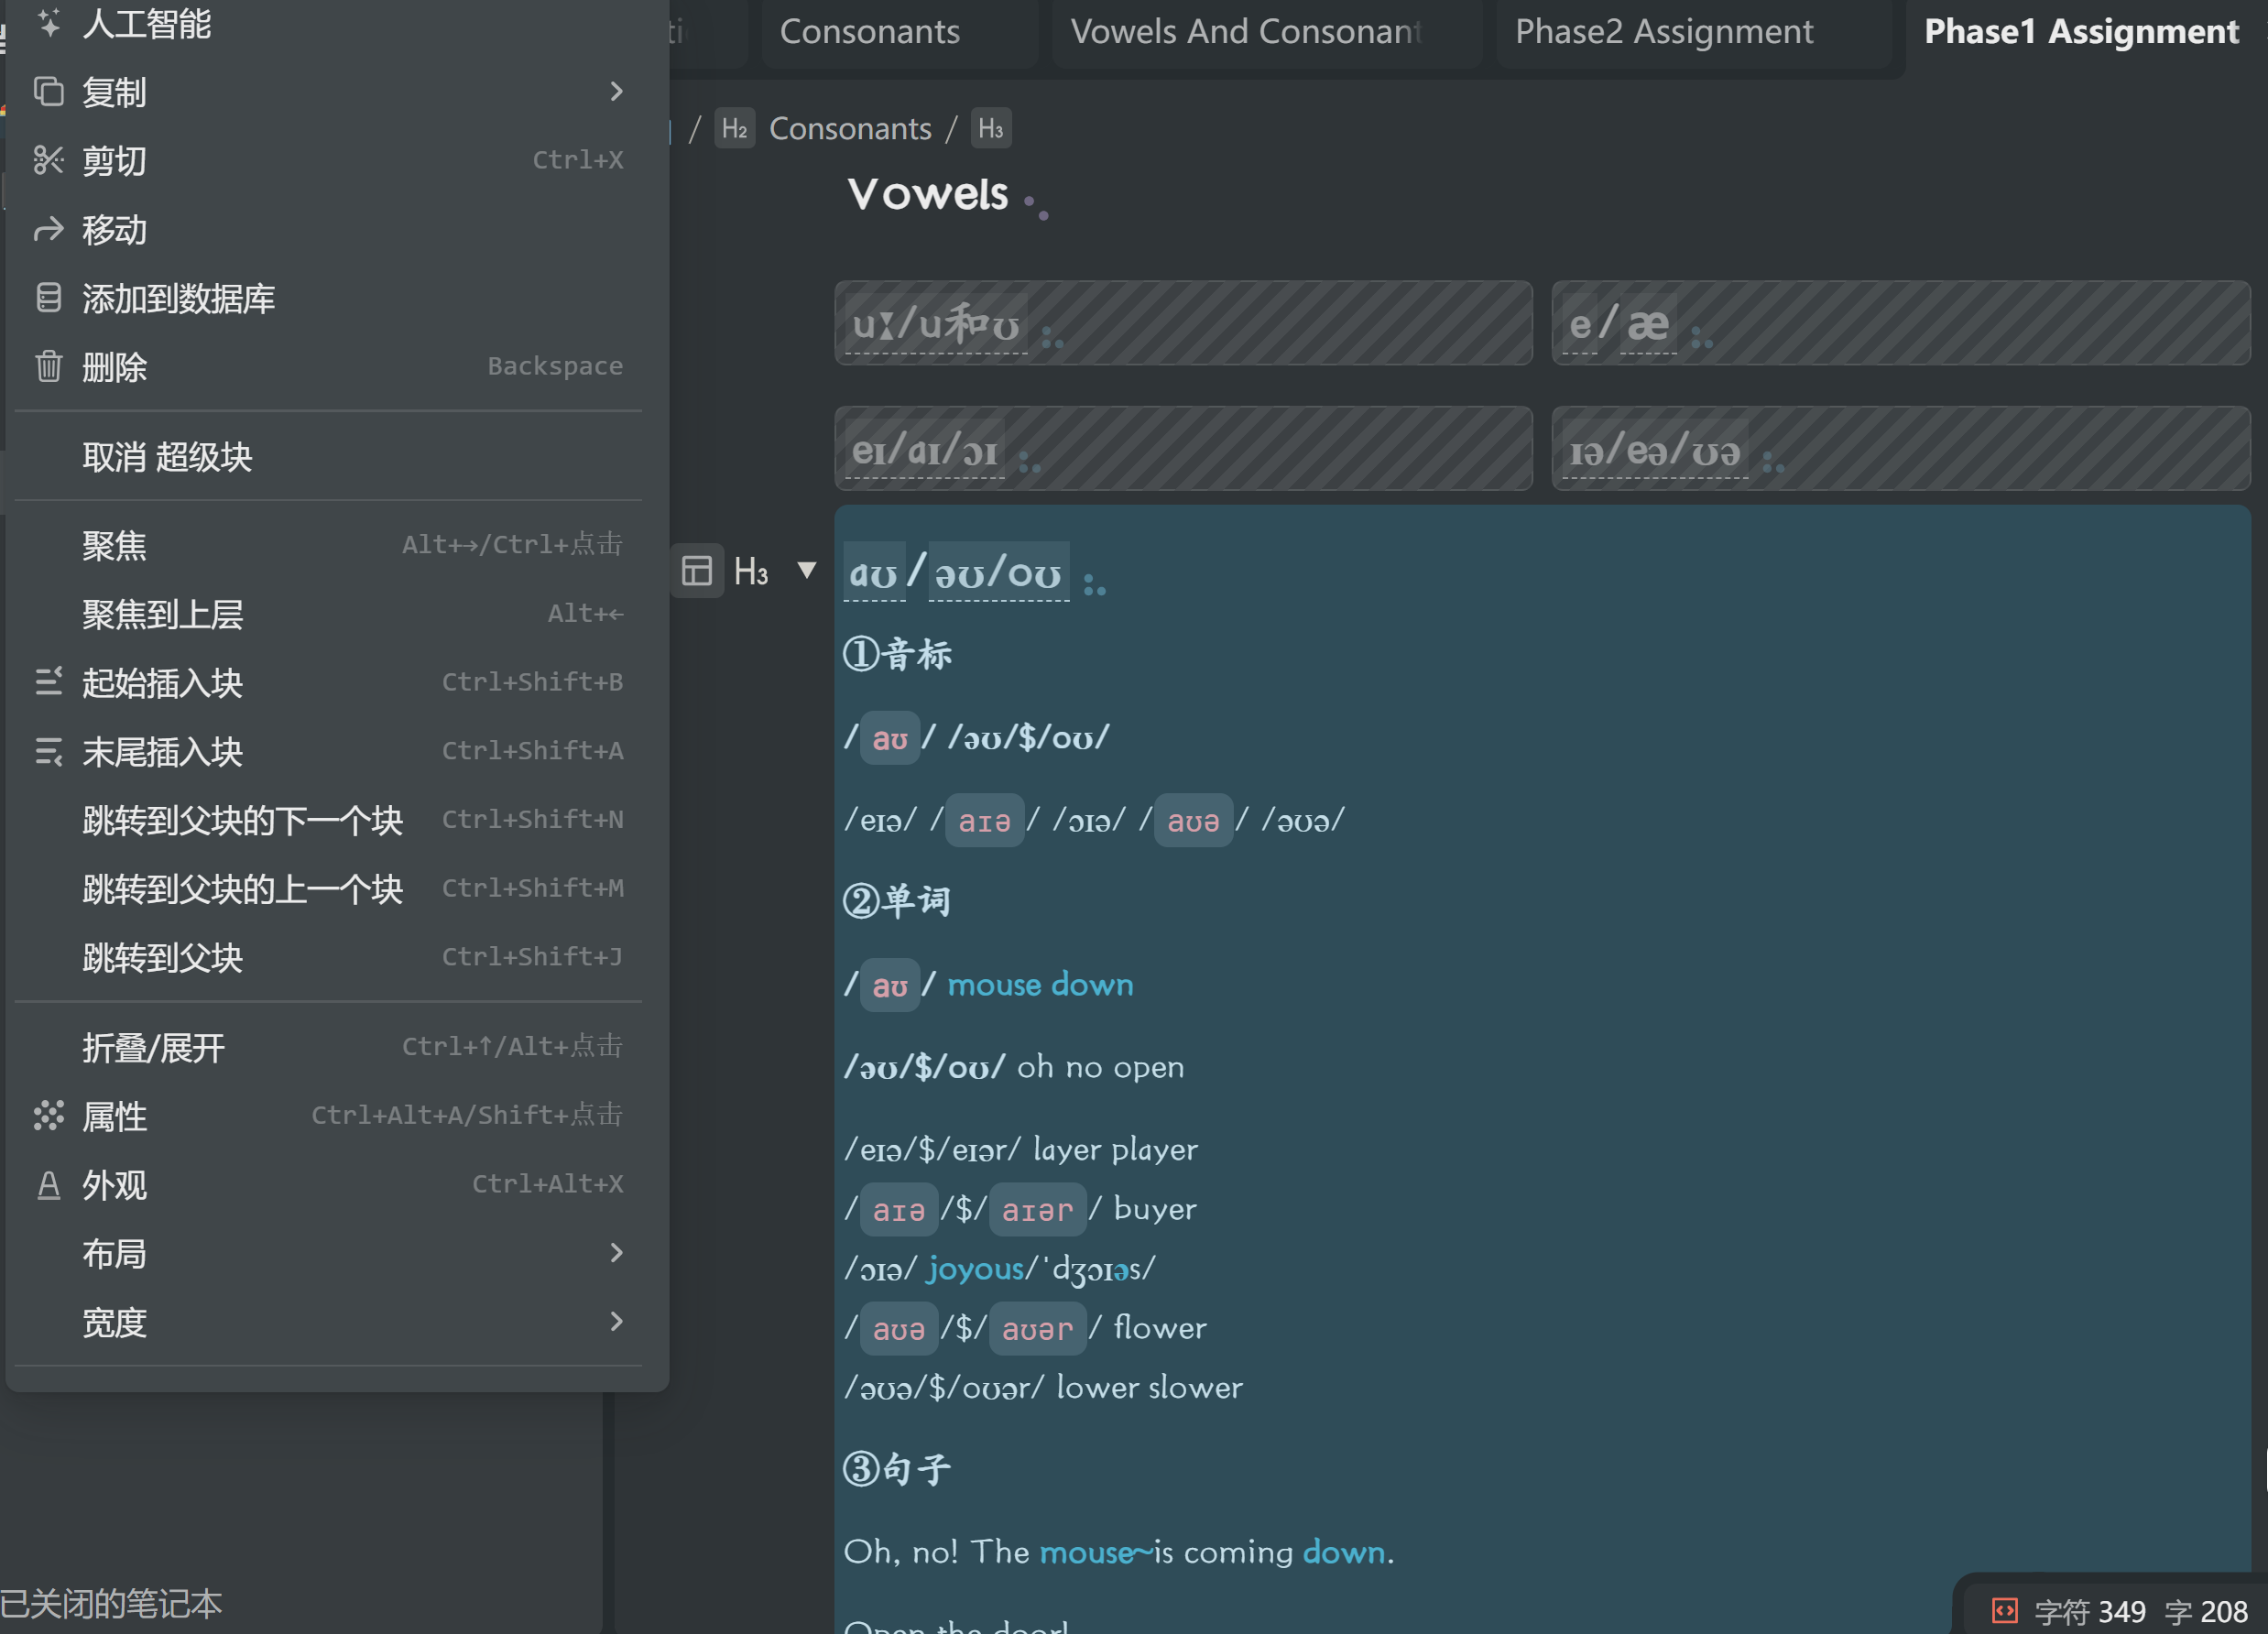Click the appearance letter A icon
The height and width of the screenshot is (1634, 2268).
(x=48, y=1185)
